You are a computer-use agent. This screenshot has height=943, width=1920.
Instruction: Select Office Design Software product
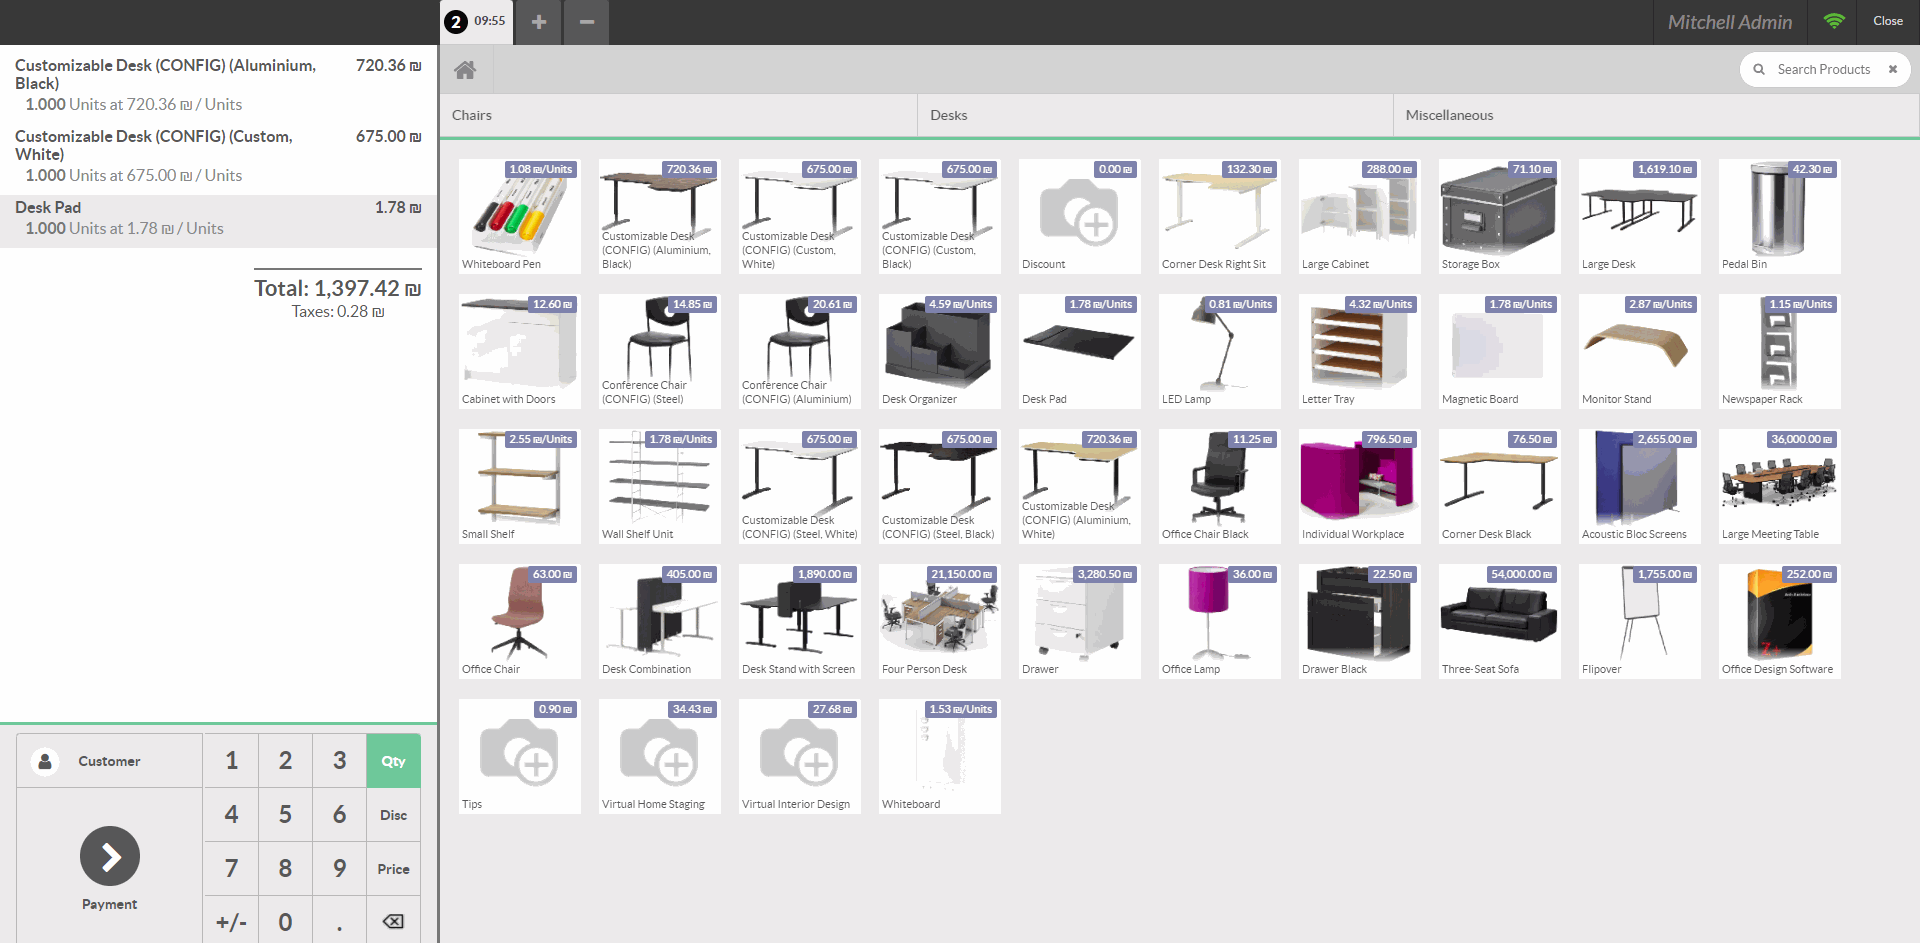[x=1780, y=621]
